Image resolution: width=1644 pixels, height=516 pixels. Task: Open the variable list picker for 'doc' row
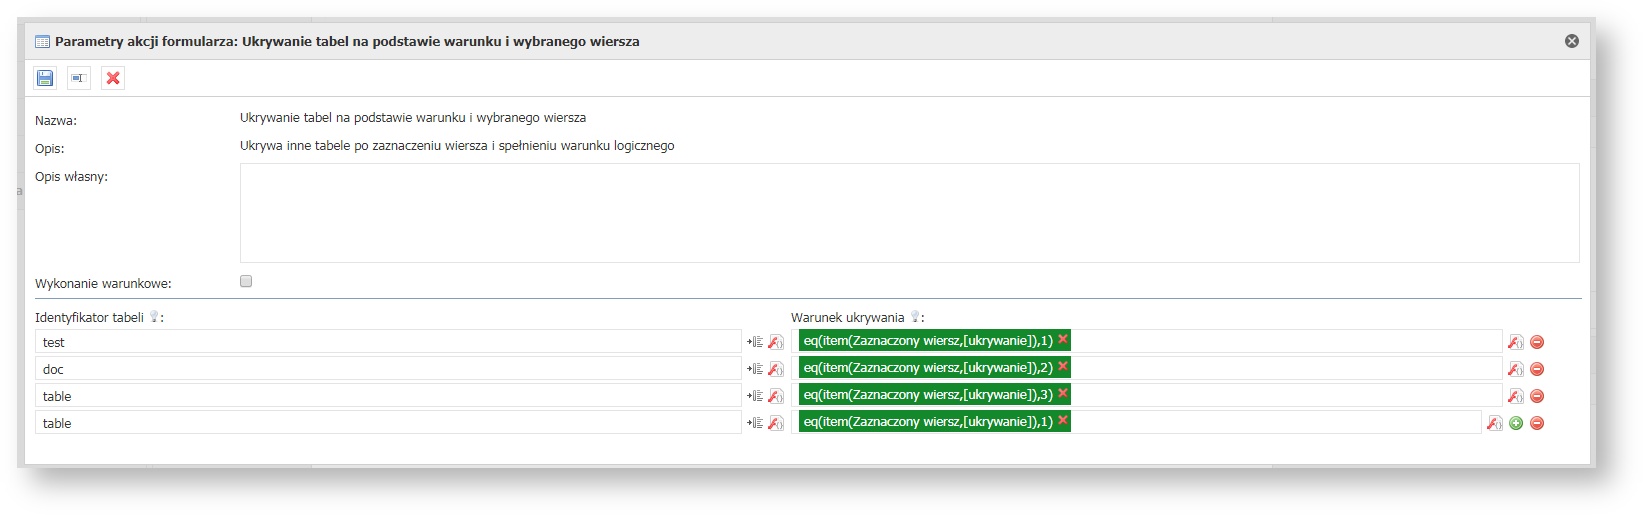click(x=754, y=369)
